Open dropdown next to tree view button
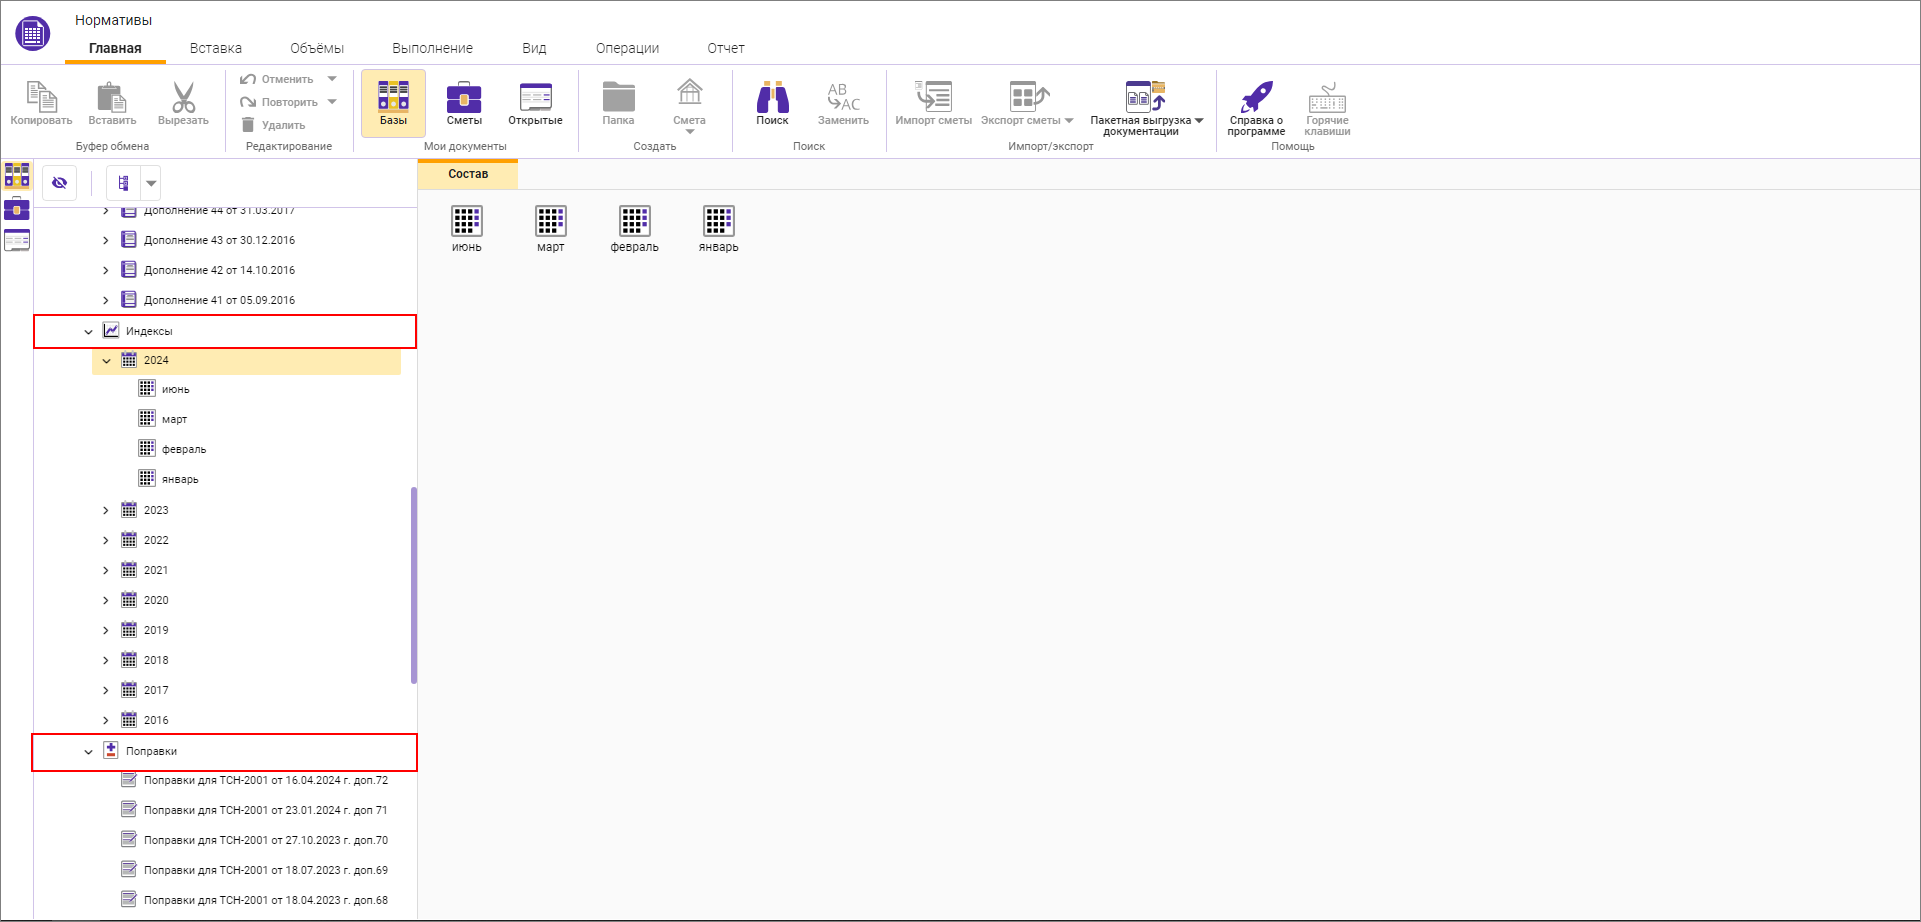Image resolution: width=1921 pixels, height=922 pixels. click(x=151, y=183)
